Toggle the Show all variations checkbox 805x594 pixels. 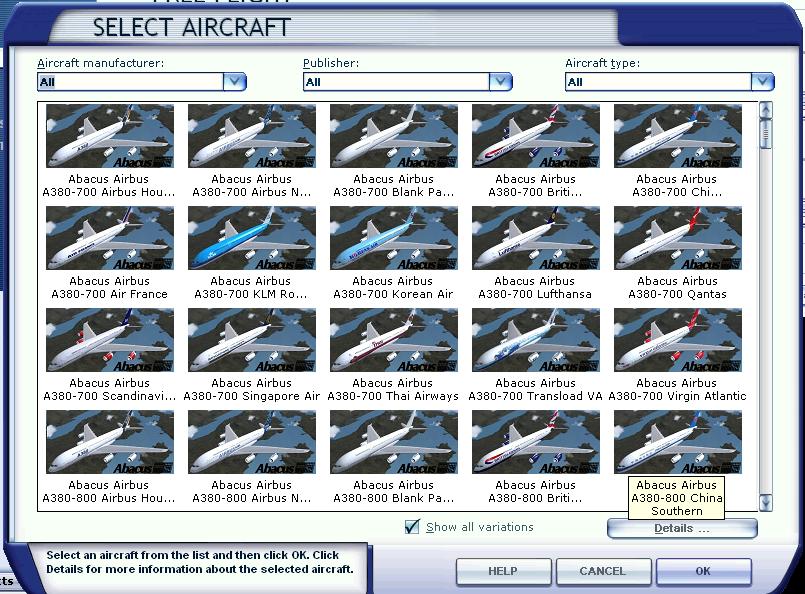tap(412, 527)
